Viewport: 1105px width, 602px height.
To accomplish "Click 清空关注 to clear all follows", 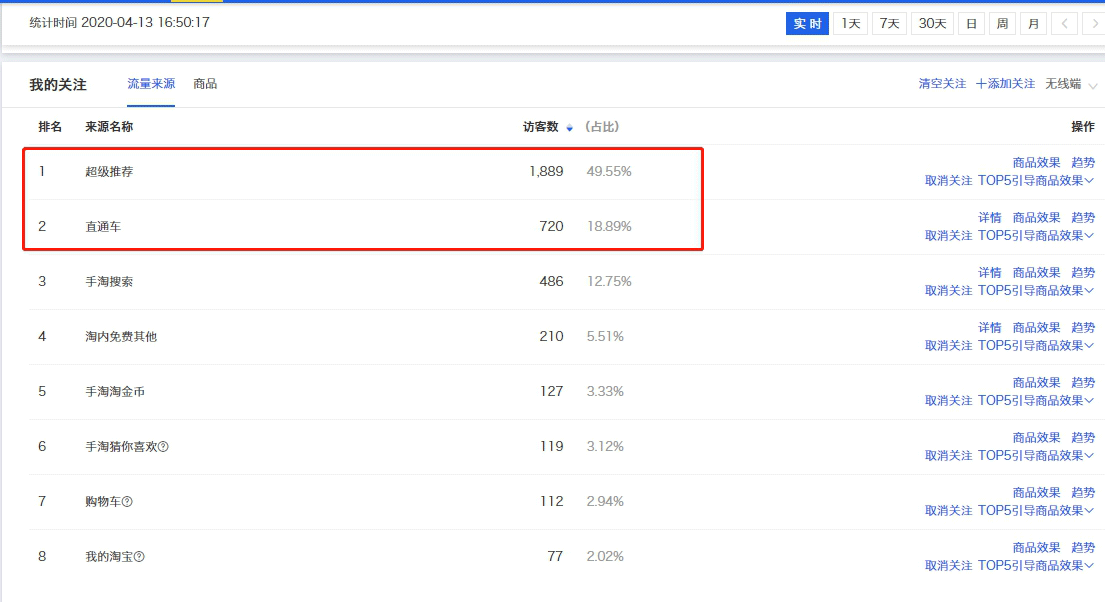I will click(x=942, y=84).
